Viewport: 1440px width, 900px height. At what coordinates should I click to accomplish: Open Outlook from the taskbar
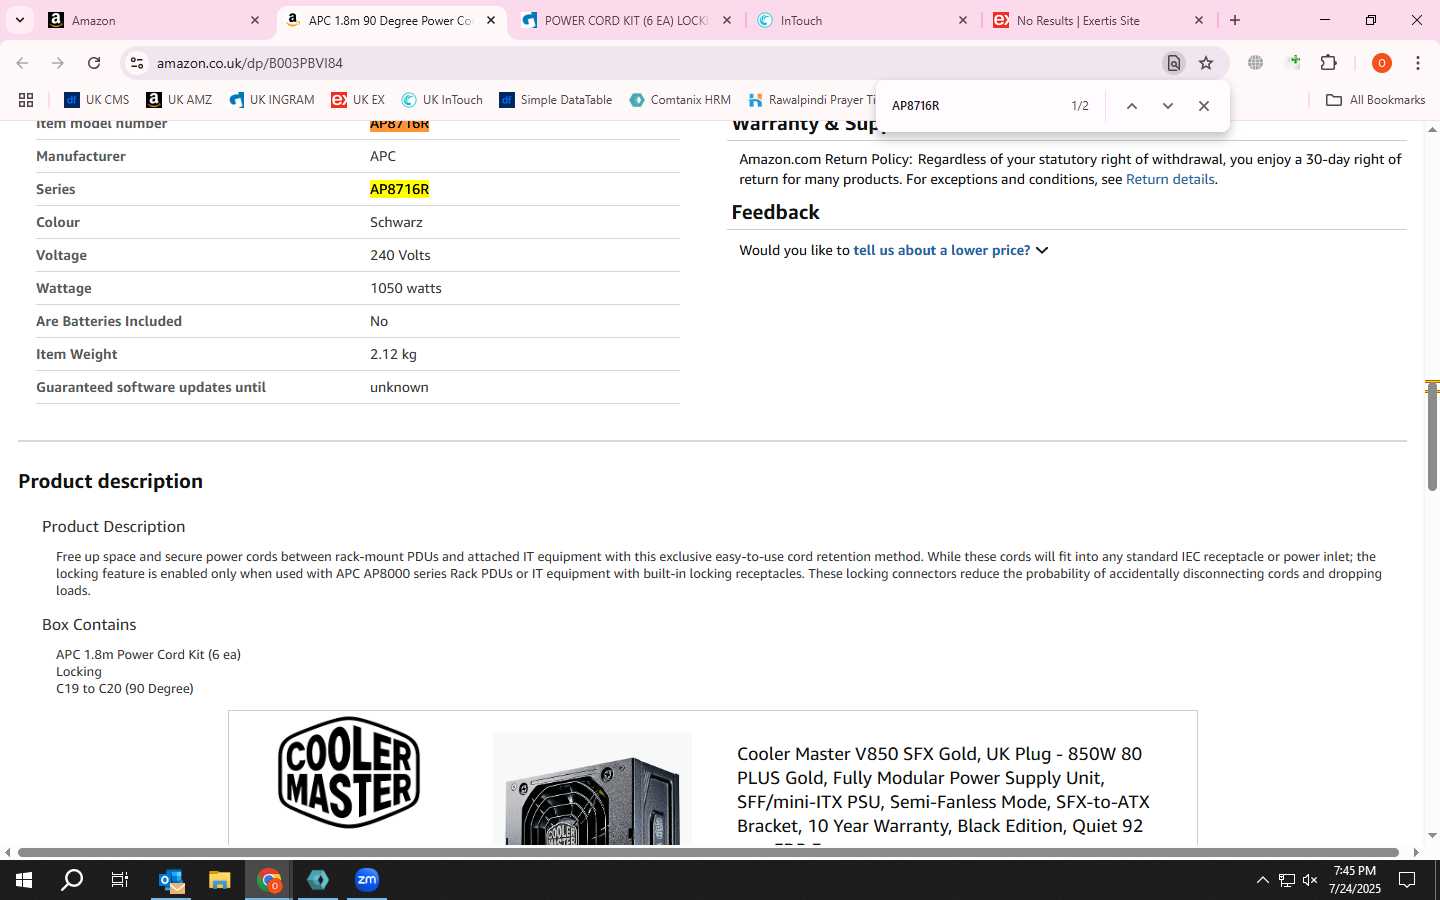[x=171, y=880]
